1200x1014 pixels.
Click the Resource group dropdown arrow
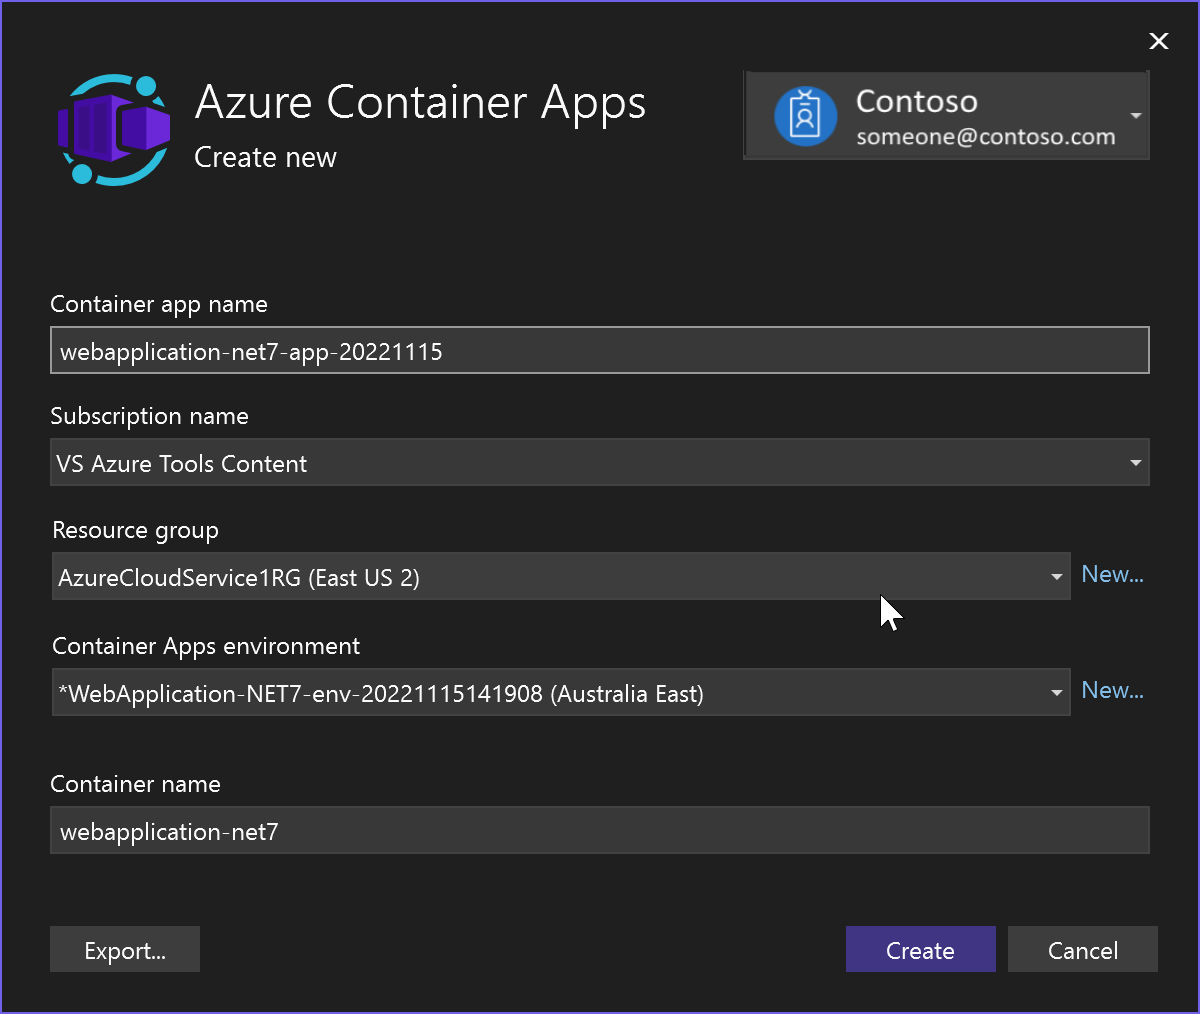click(x=1057, y=576)
